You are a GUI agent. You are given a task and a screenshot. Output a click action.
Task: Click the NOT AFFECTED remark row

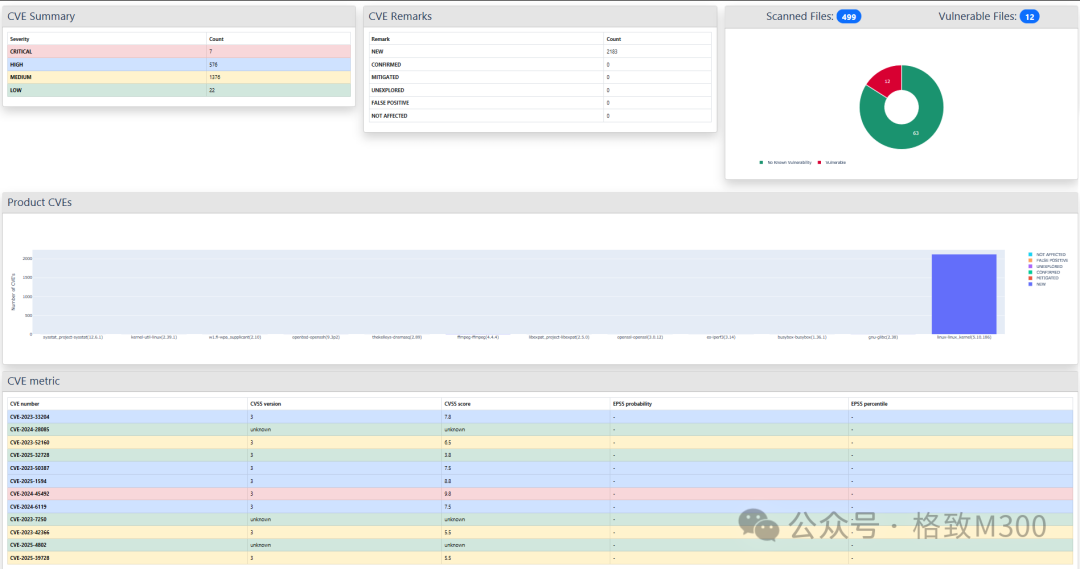[540, 116]
